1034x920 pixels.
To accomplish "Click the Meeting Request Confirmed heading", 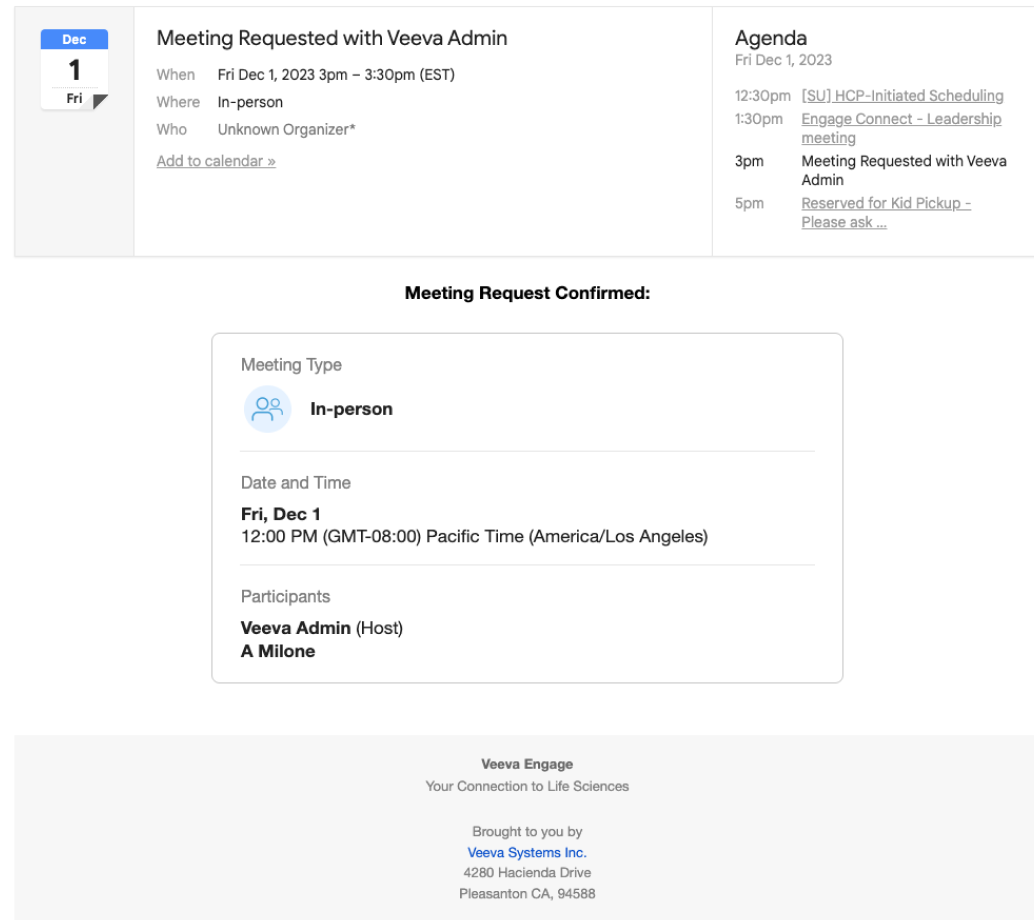I will pyautogui.click(x=527, y=293).
